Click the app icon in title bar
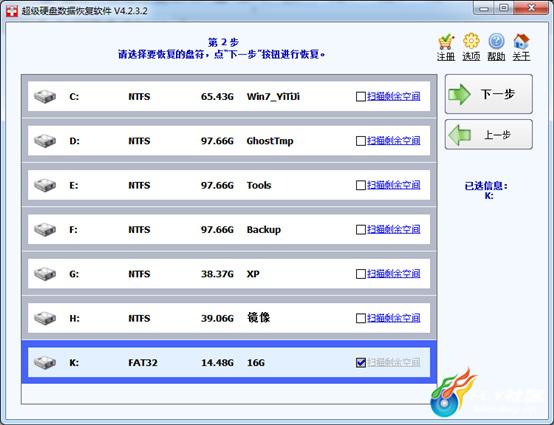Viewport: 554px width, 425px height. (x=11, y=11)
